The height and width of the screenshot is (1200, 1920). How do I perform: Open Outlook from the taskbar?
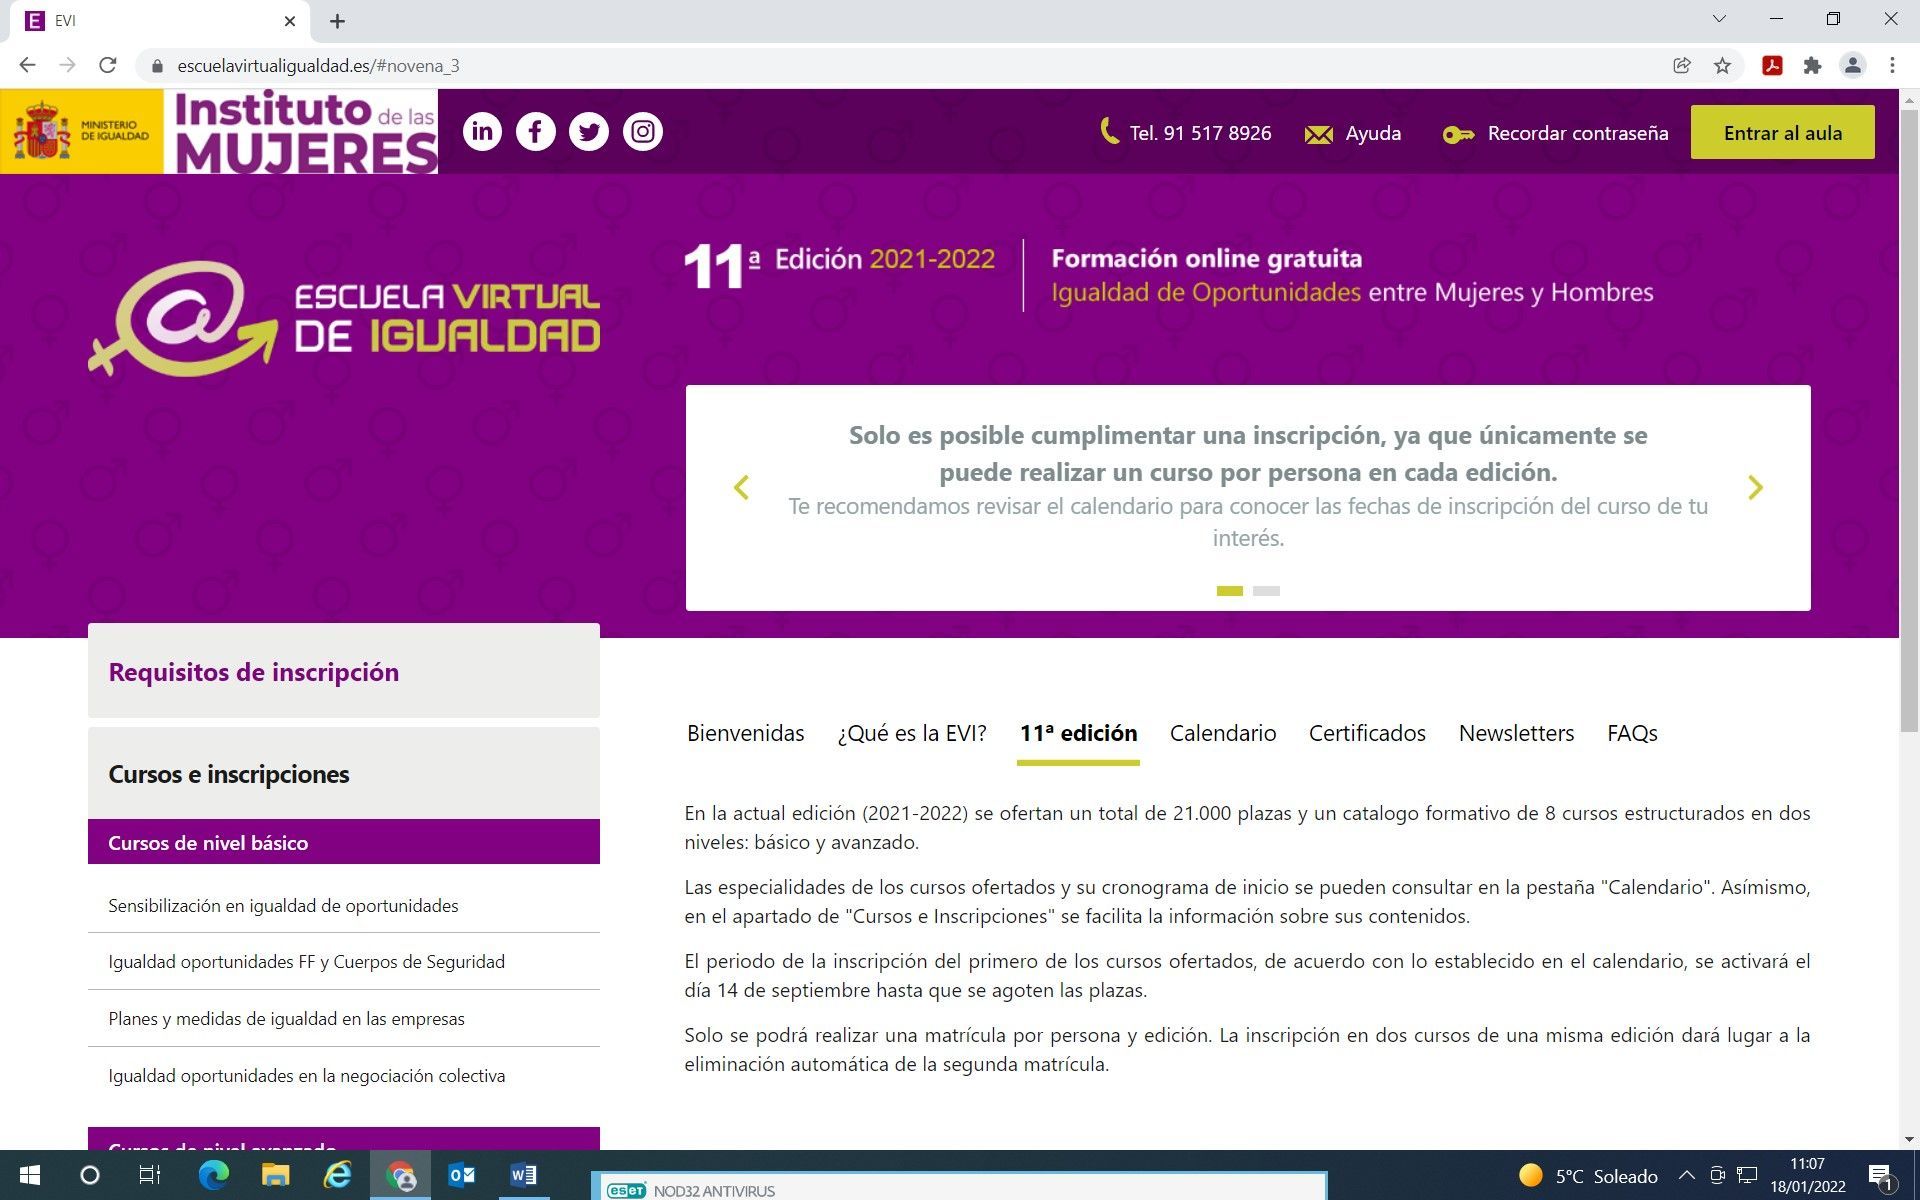click(x=461, y=1175)
